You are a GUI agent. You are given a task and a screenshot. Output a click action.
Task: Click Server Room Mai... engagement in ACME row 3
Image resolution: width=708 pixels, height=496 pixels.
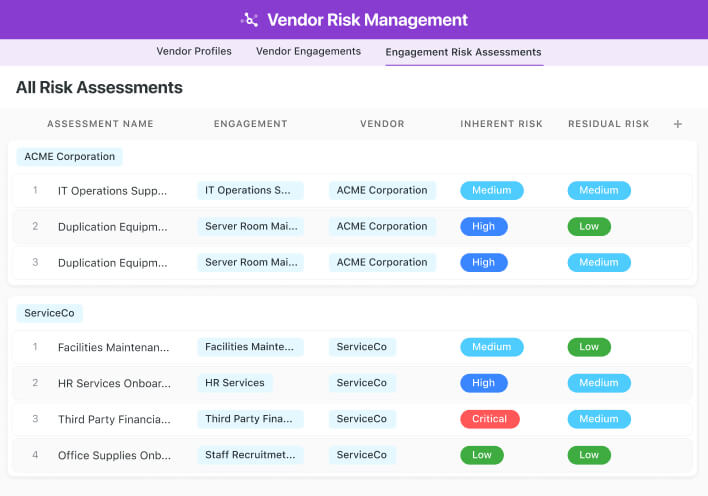click(x=251, y=263)
